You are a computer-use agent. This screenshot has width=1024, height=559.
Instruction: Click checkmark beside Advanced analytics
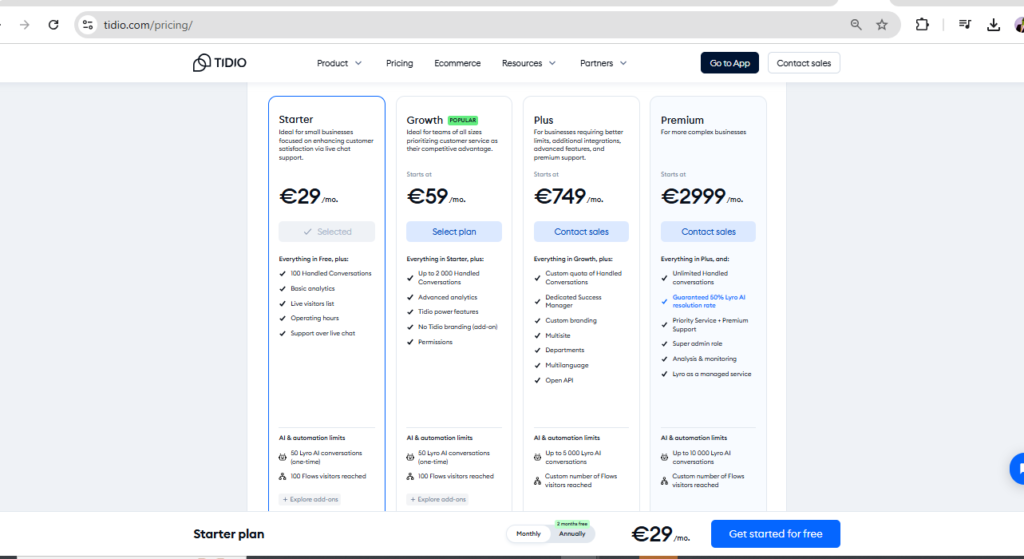click(410, 297)
